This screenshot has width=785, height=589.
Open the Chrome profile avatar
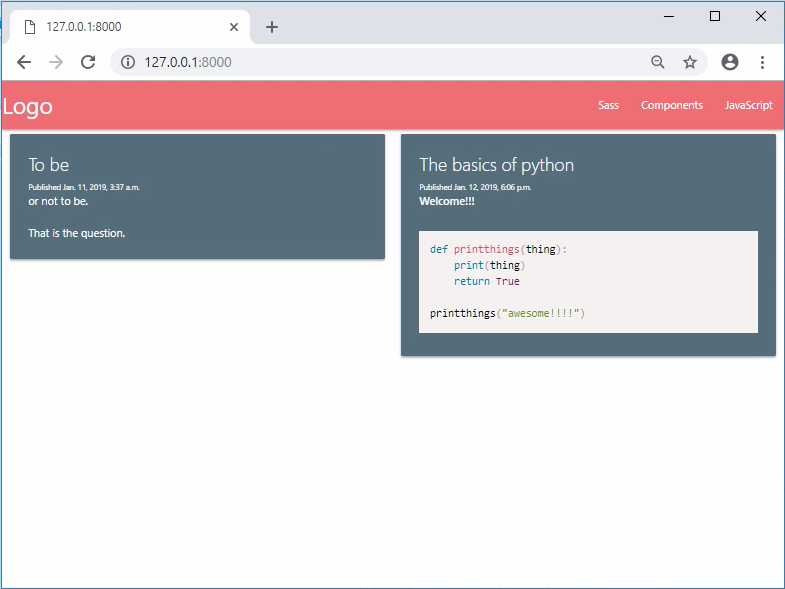click(x=730, y=62)
